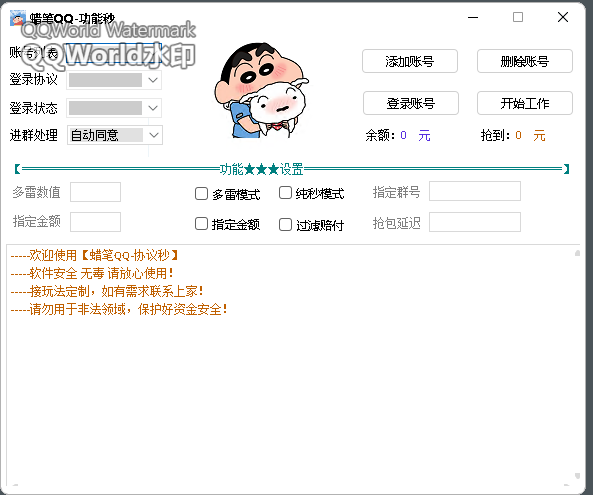Click the 登录账号 button
The width and height of the screenshot is (593, 495).
411,103
